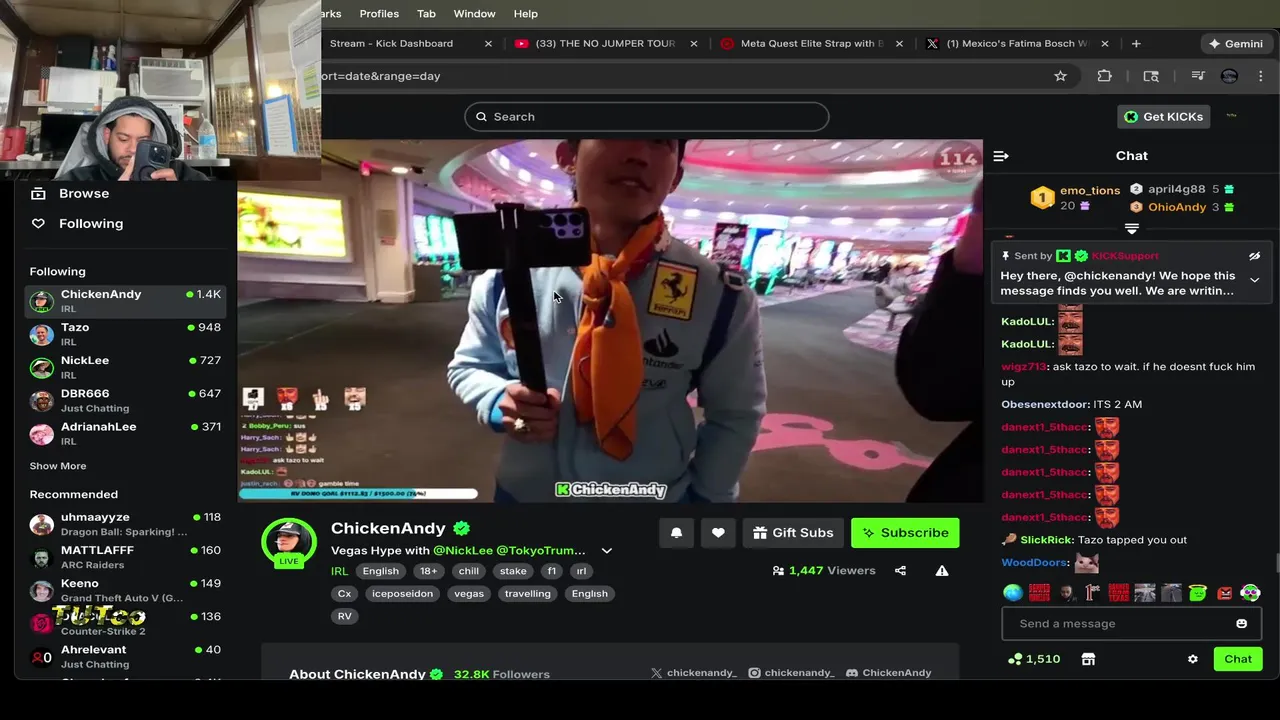Select the 18+ tag

pyautogui.click(x=428, y=571)
